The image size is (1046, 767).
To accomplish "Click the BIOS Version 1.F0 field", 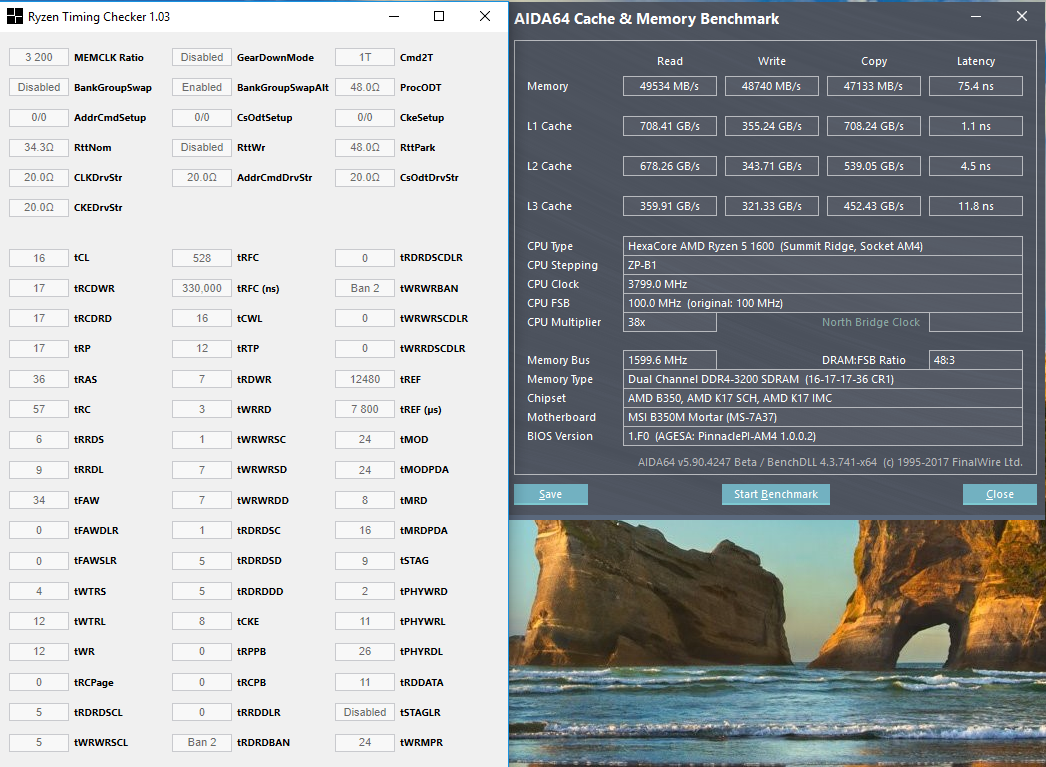I will tap(823, 436).
